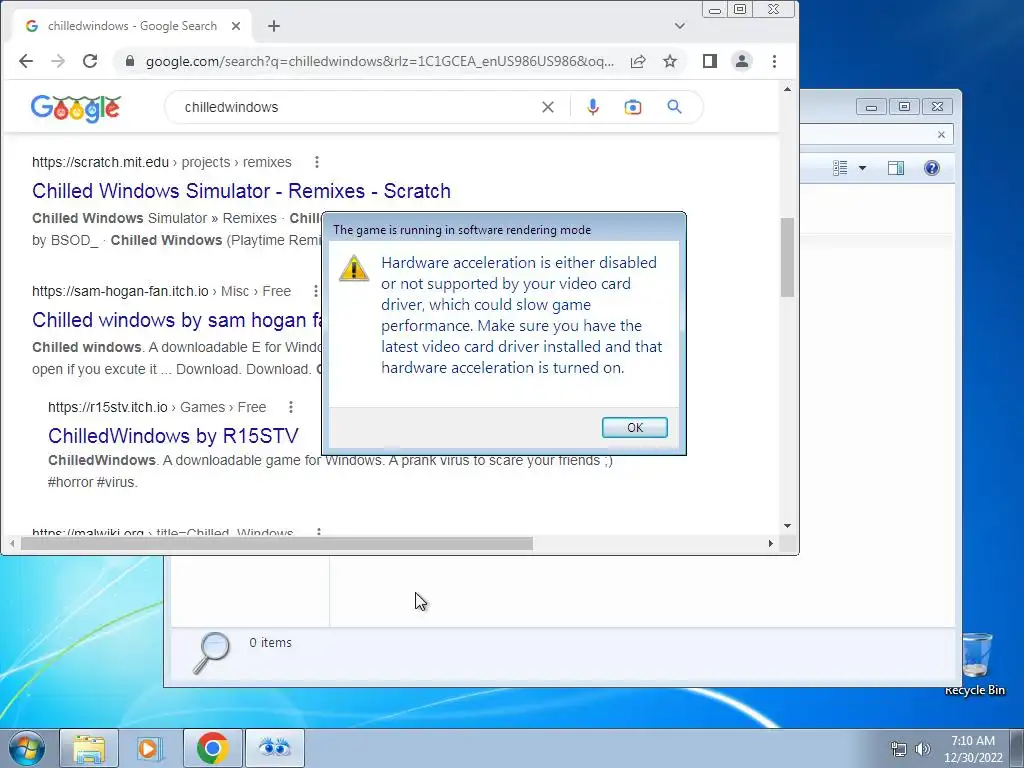Search by image with camera icon
Screen dimensions: 1024x768
coord(633,107)
